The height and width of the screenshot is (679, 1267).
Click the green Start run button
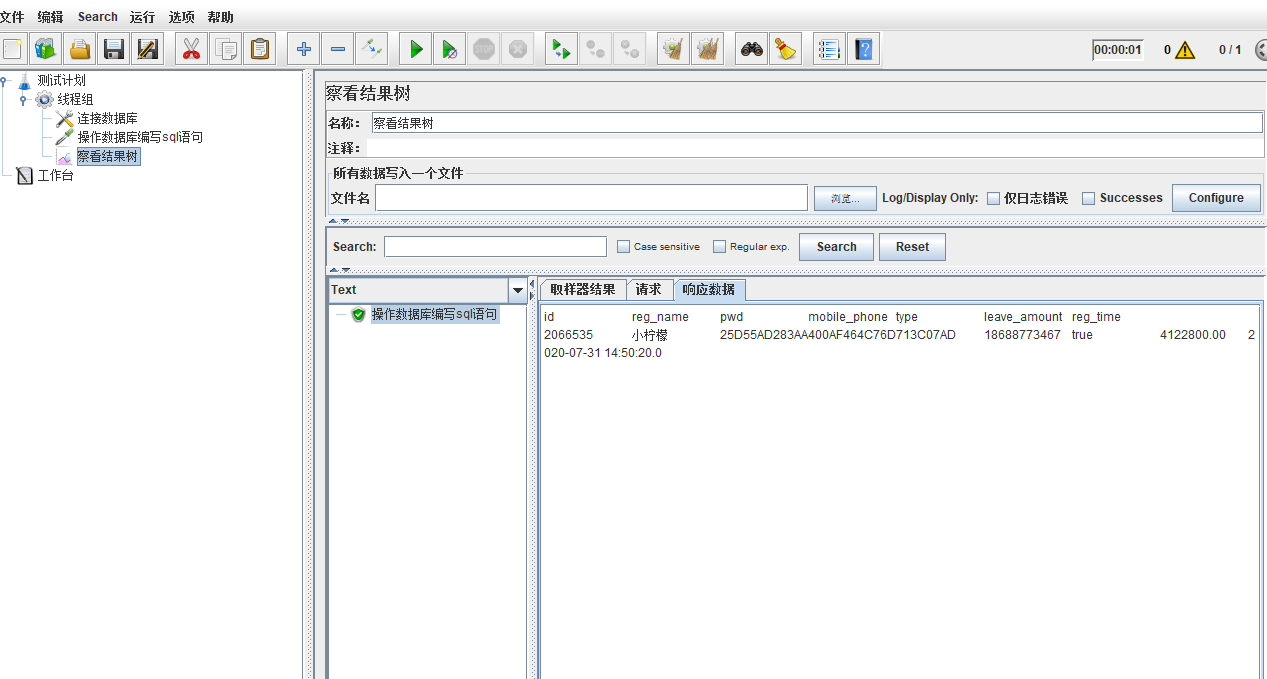point(416,48)
